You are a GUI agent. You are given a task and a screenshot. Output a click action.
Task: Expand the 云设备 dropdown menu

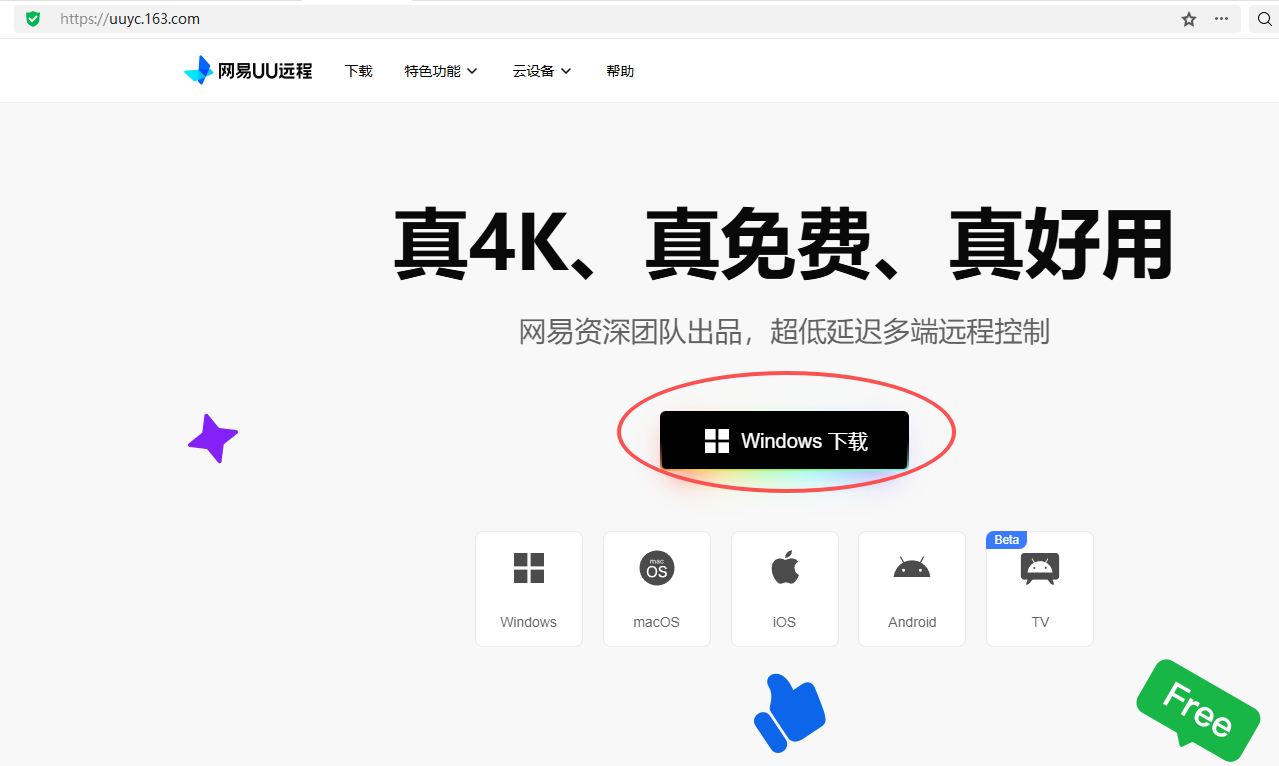click(x=542, y=71)
